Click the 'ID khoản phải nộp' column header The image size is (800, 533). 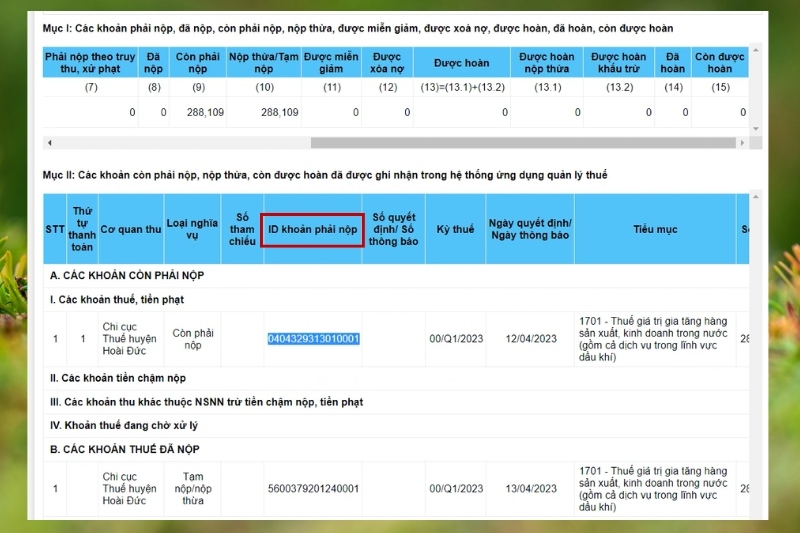(x=313, y=229)
